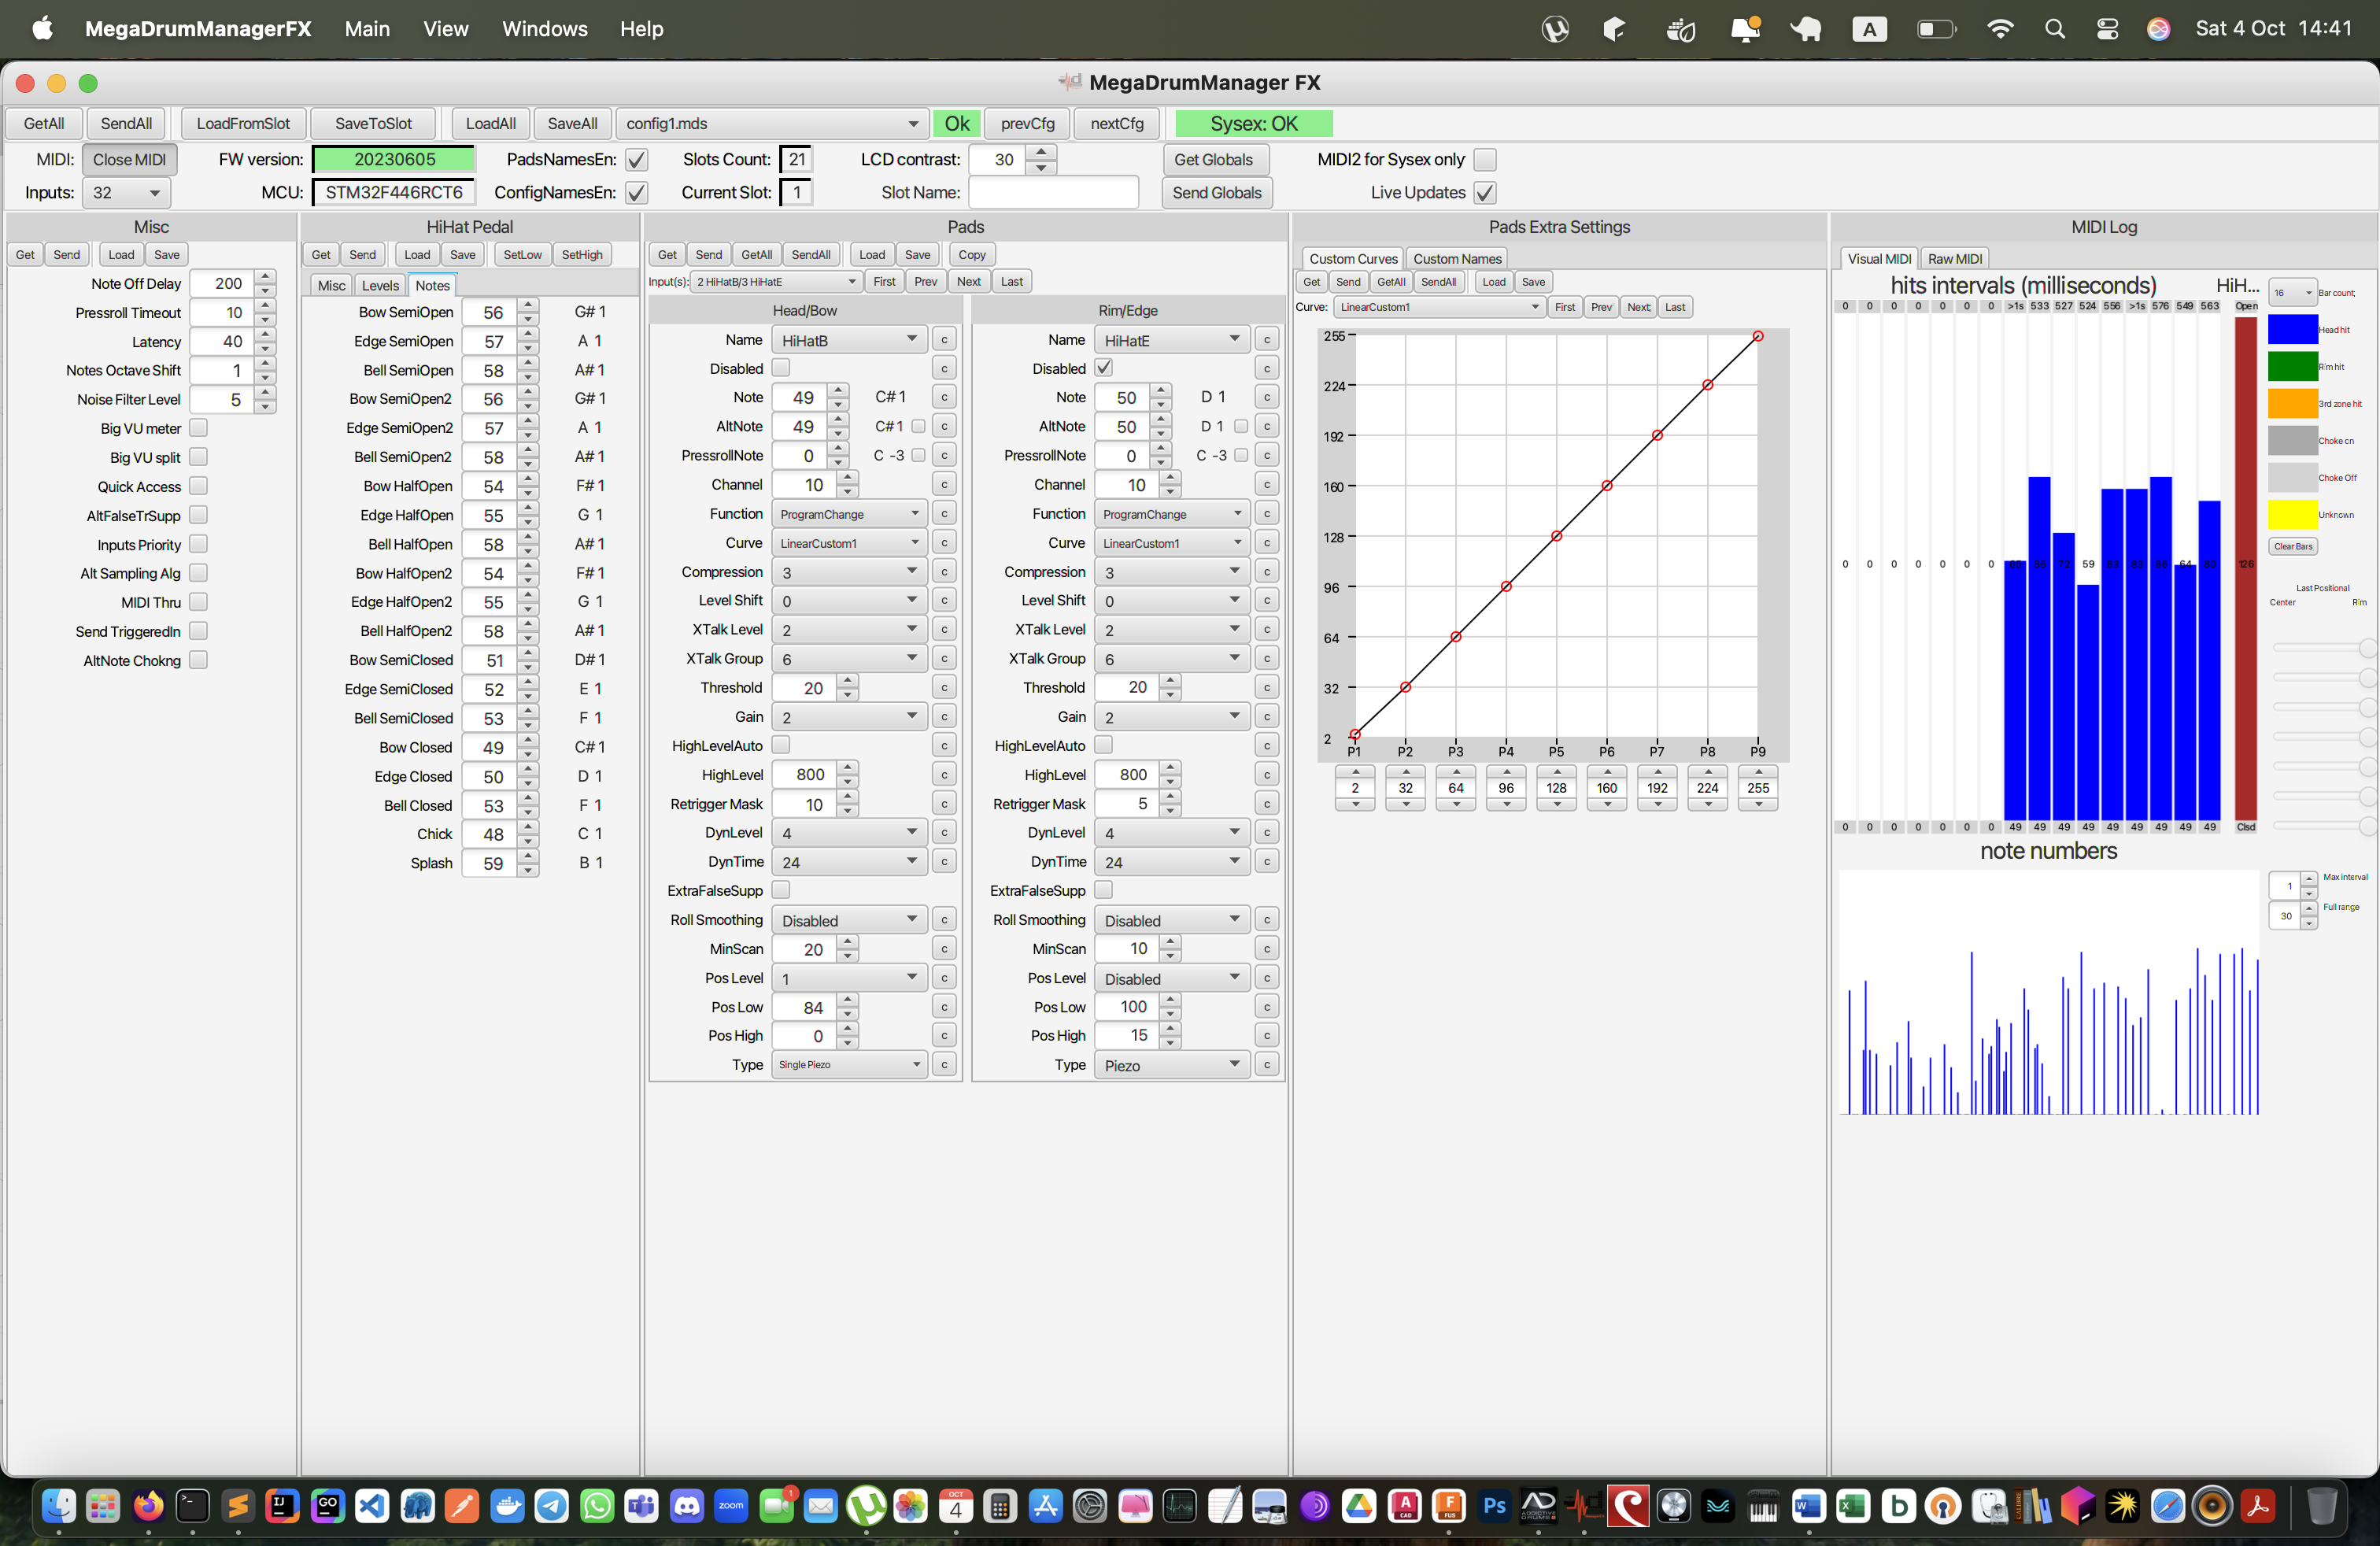This screenshot has height=1546, width=2380.
Task: Open the Levels tab in HiHat Pedal
Action: pyautogui.click(x=380, y=285)
